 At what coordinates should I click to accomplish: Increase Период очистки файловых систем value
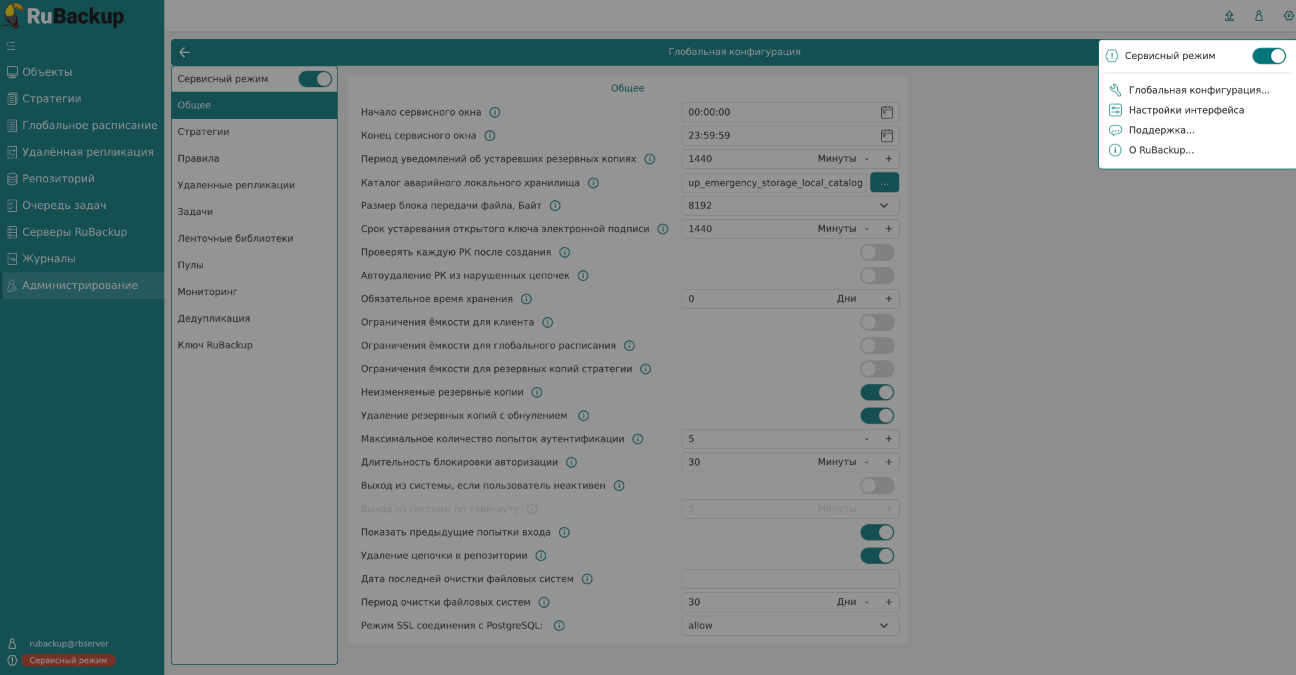point(888,603)
